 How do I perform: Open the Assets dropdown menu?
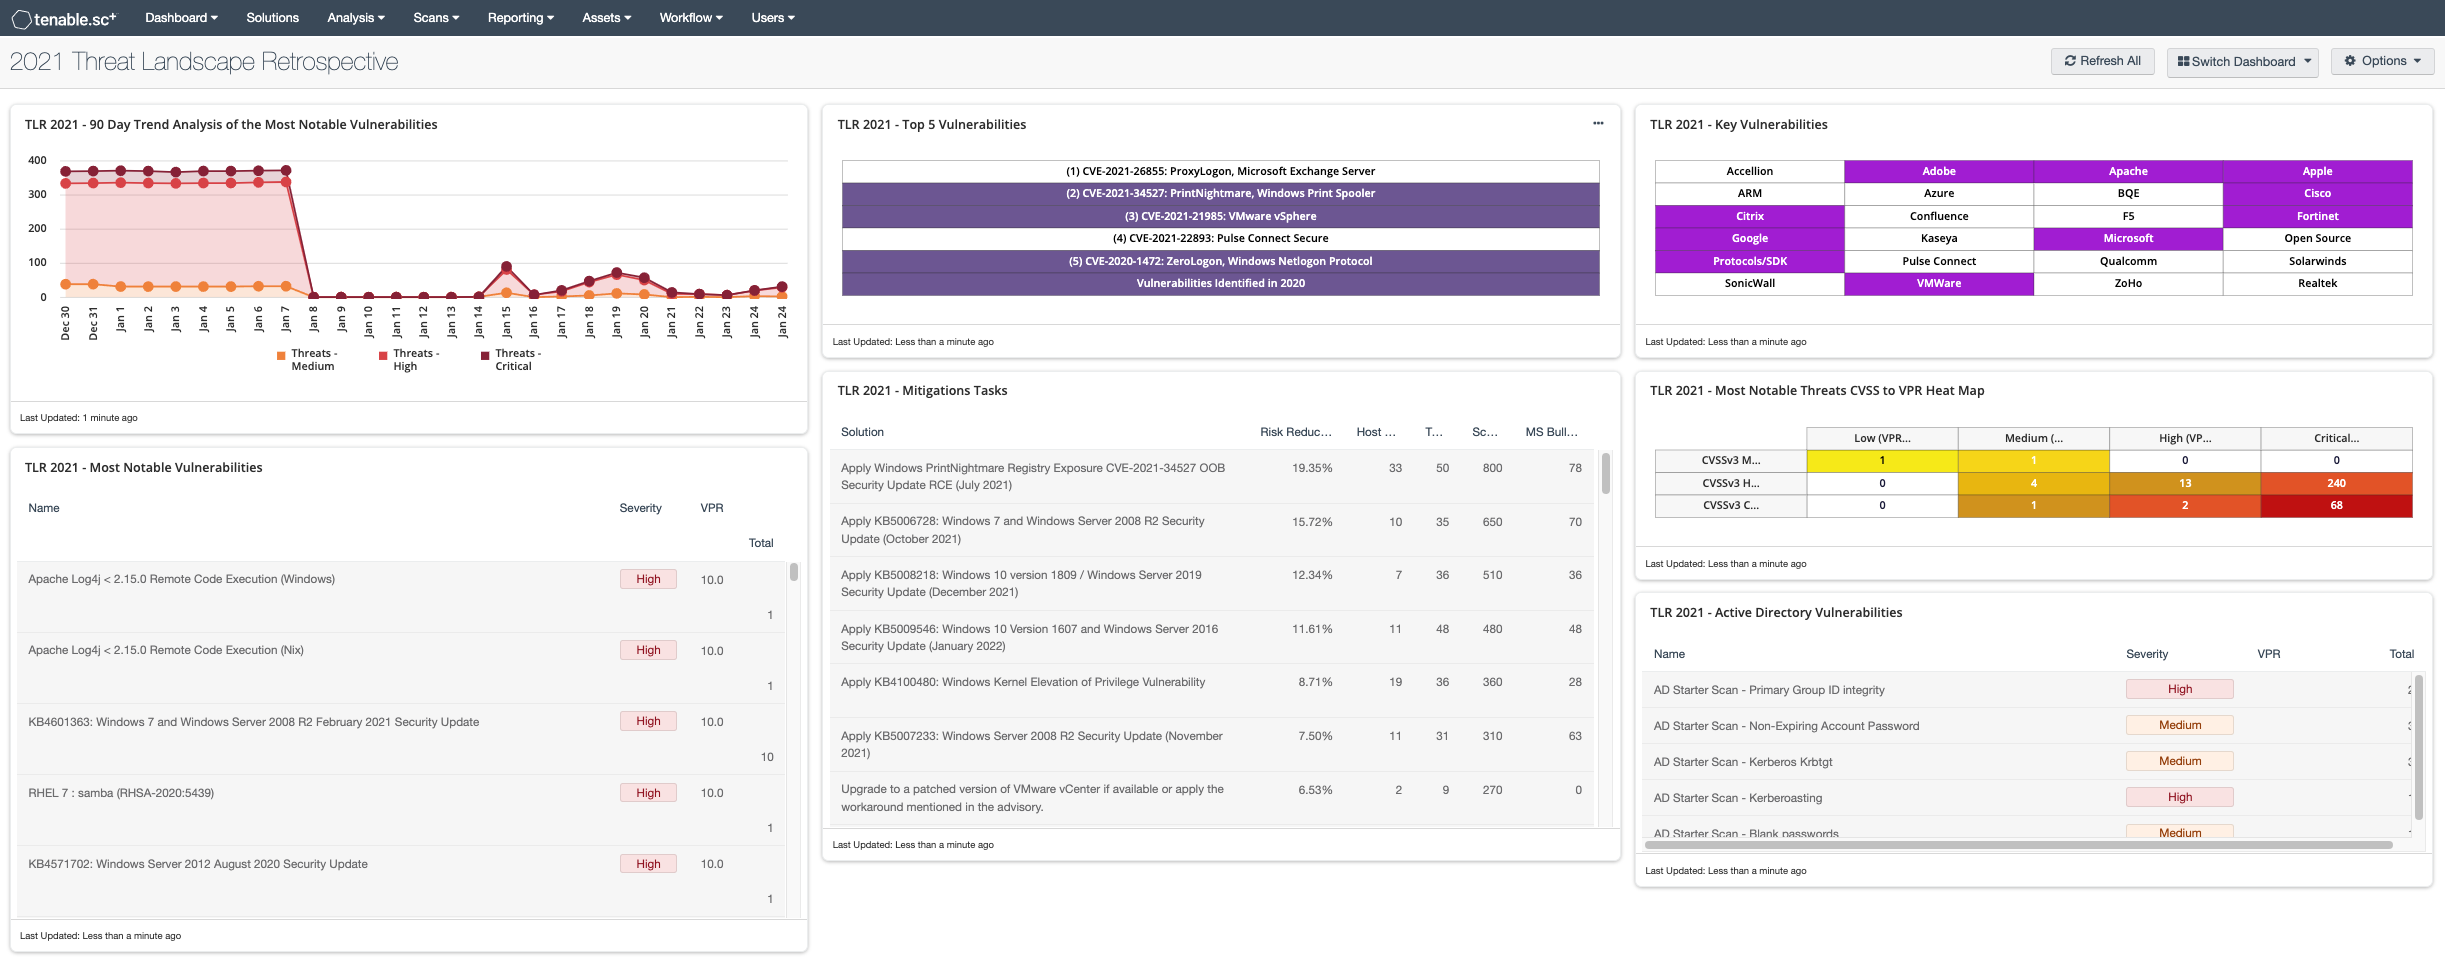606,18
